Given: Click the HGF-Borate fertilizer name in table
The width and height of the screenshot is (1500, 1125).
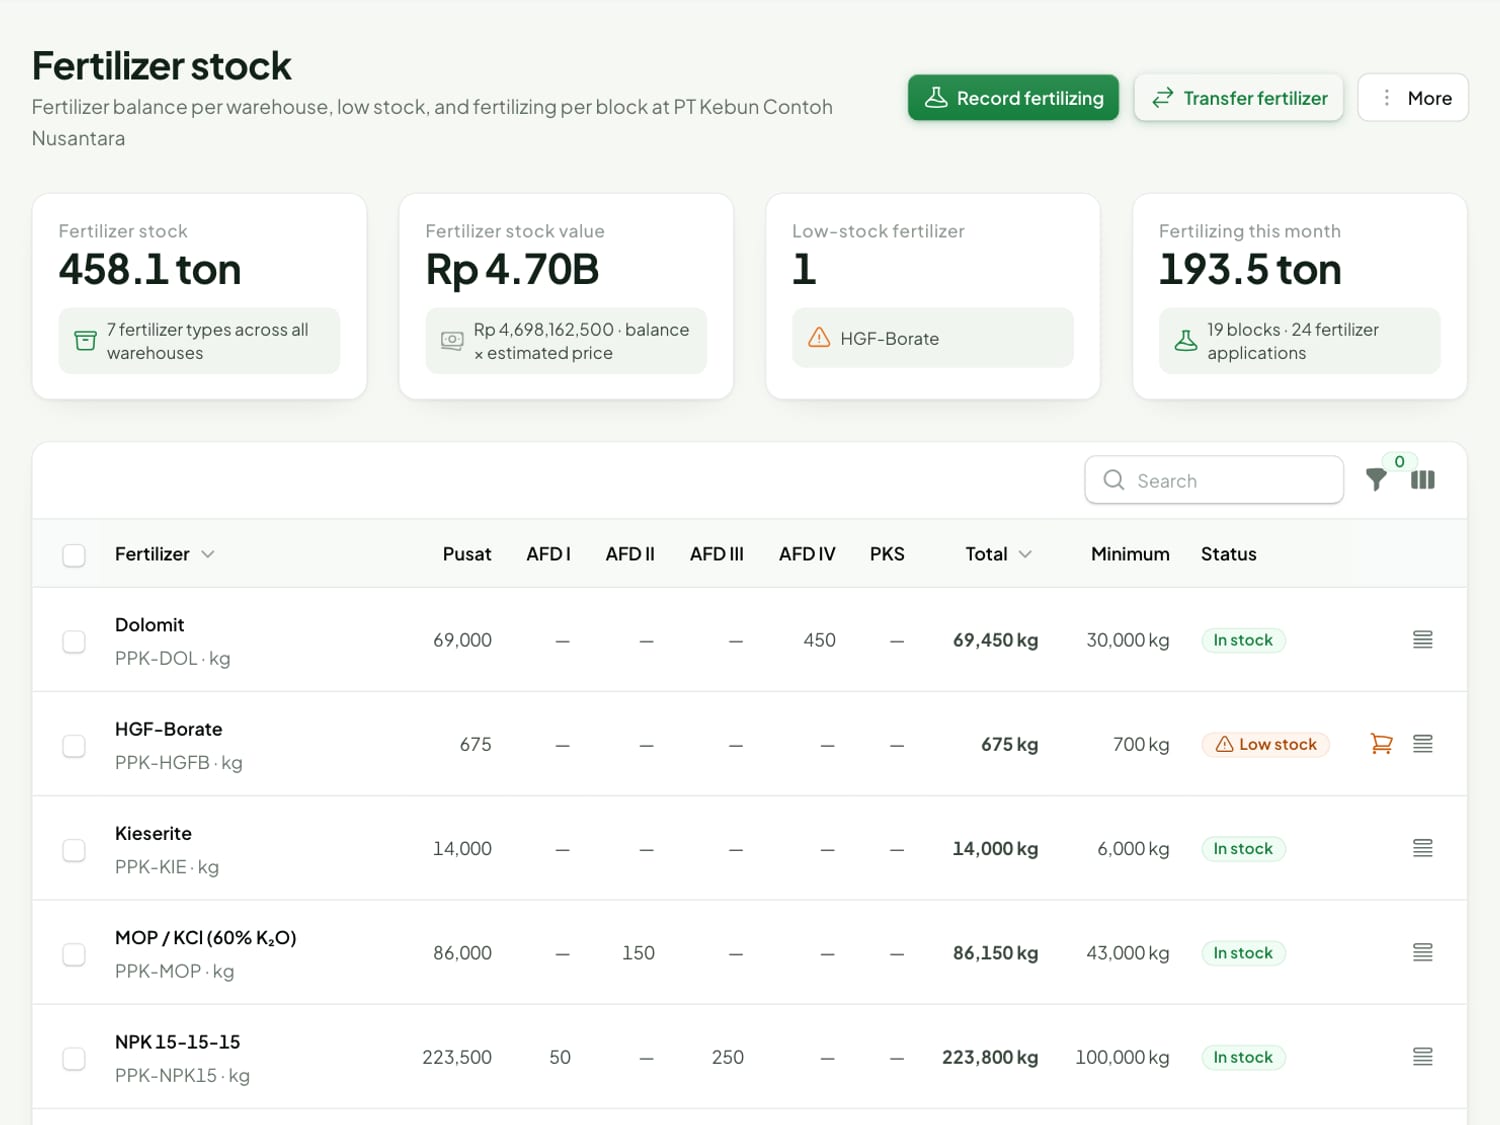Looking at the screenshot, I should coord(169,729).
